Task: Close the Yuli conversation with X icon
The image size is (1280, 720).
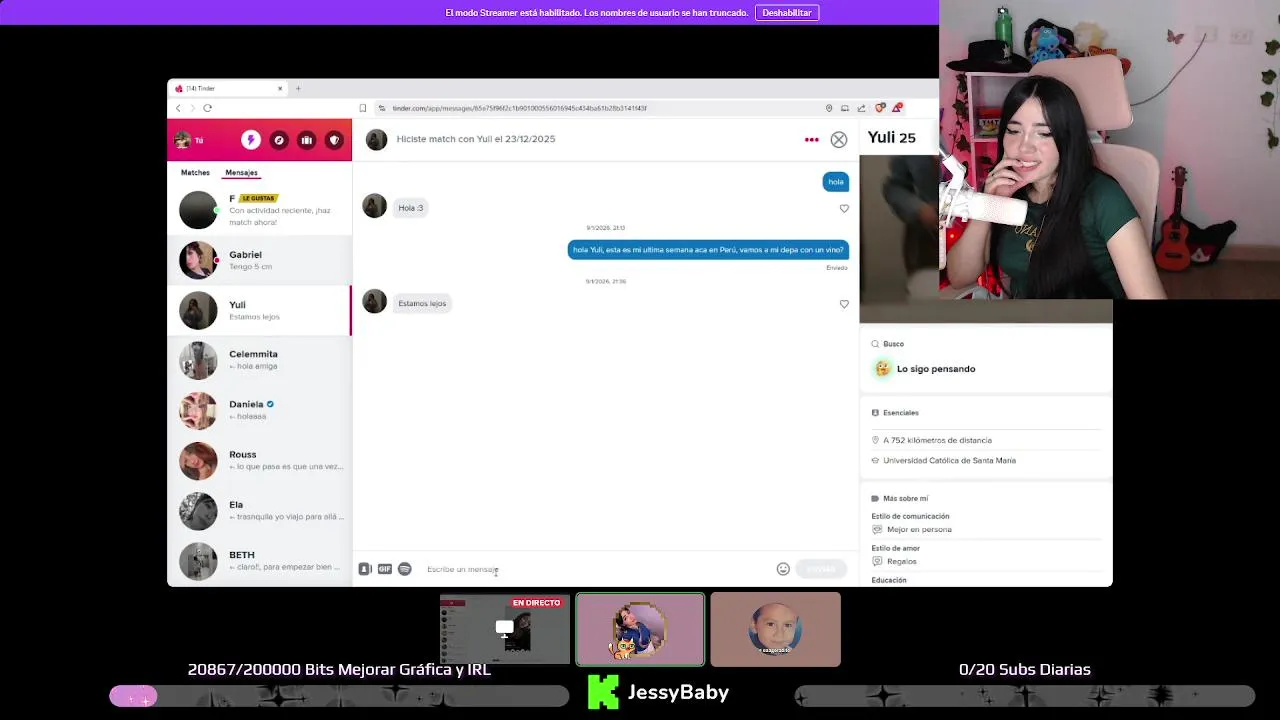Action: (839, 140)
